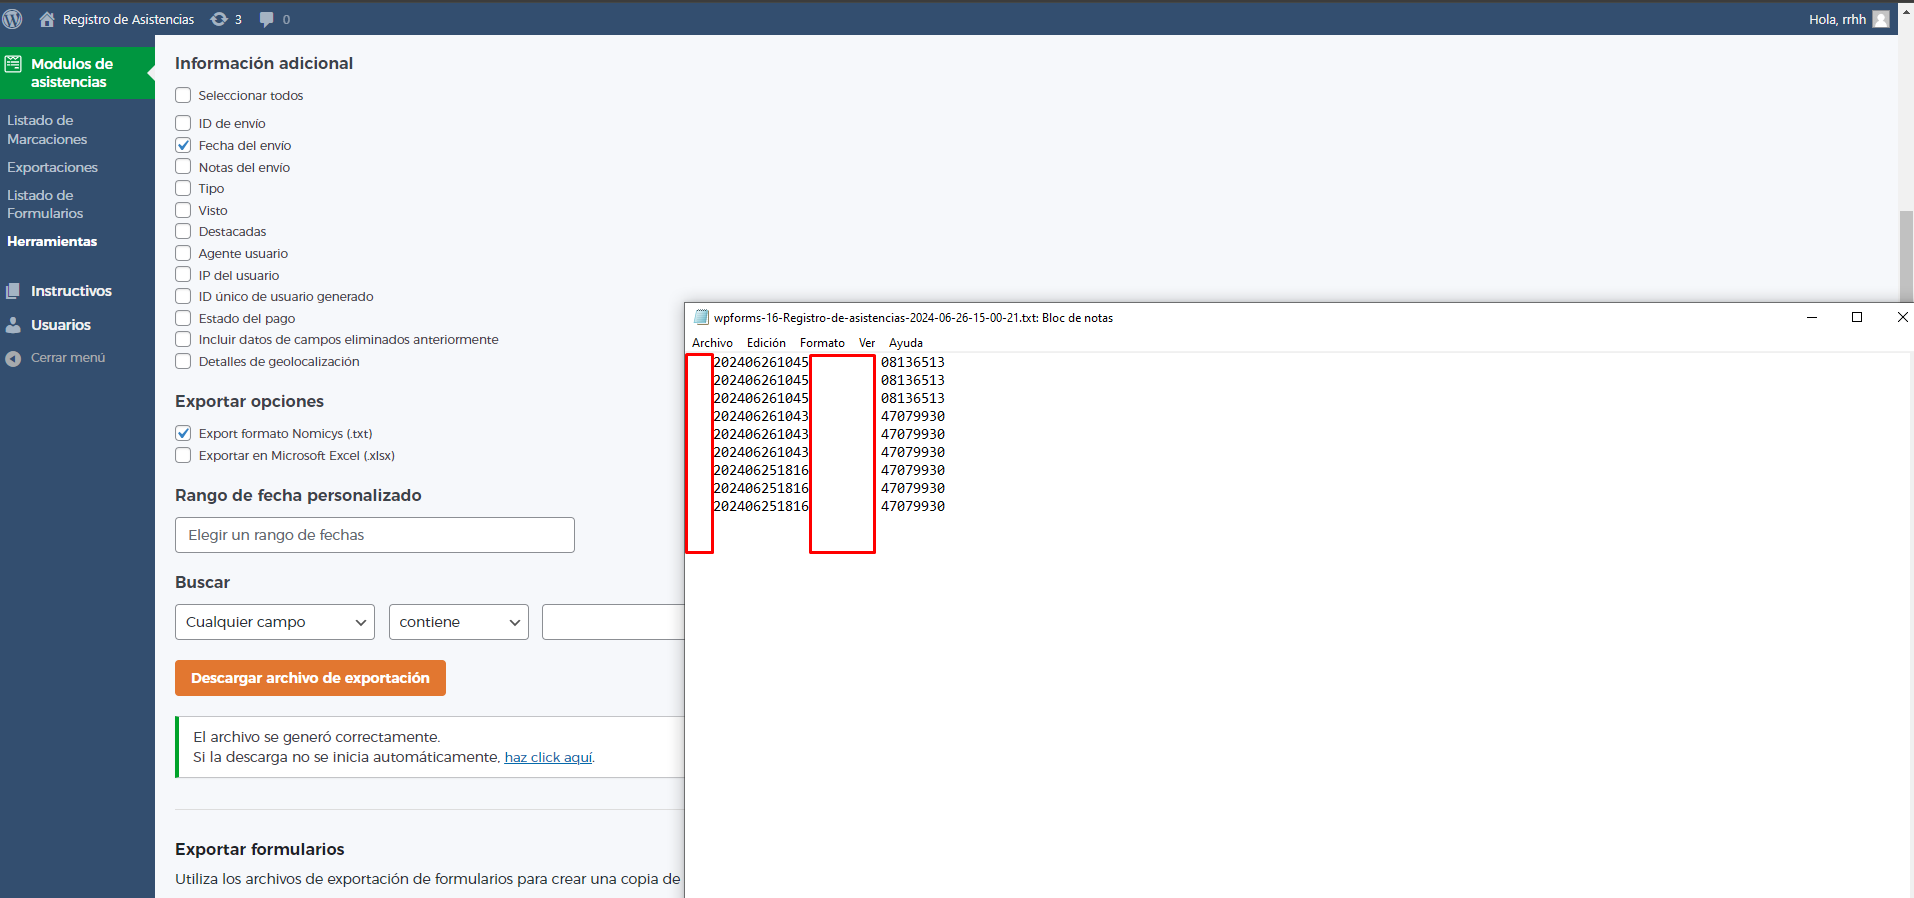Click the user avatar next to Hola, rrhh
Image resolution: width=1914 pixels, height=898 pixels.
(x=1881, y=19)
